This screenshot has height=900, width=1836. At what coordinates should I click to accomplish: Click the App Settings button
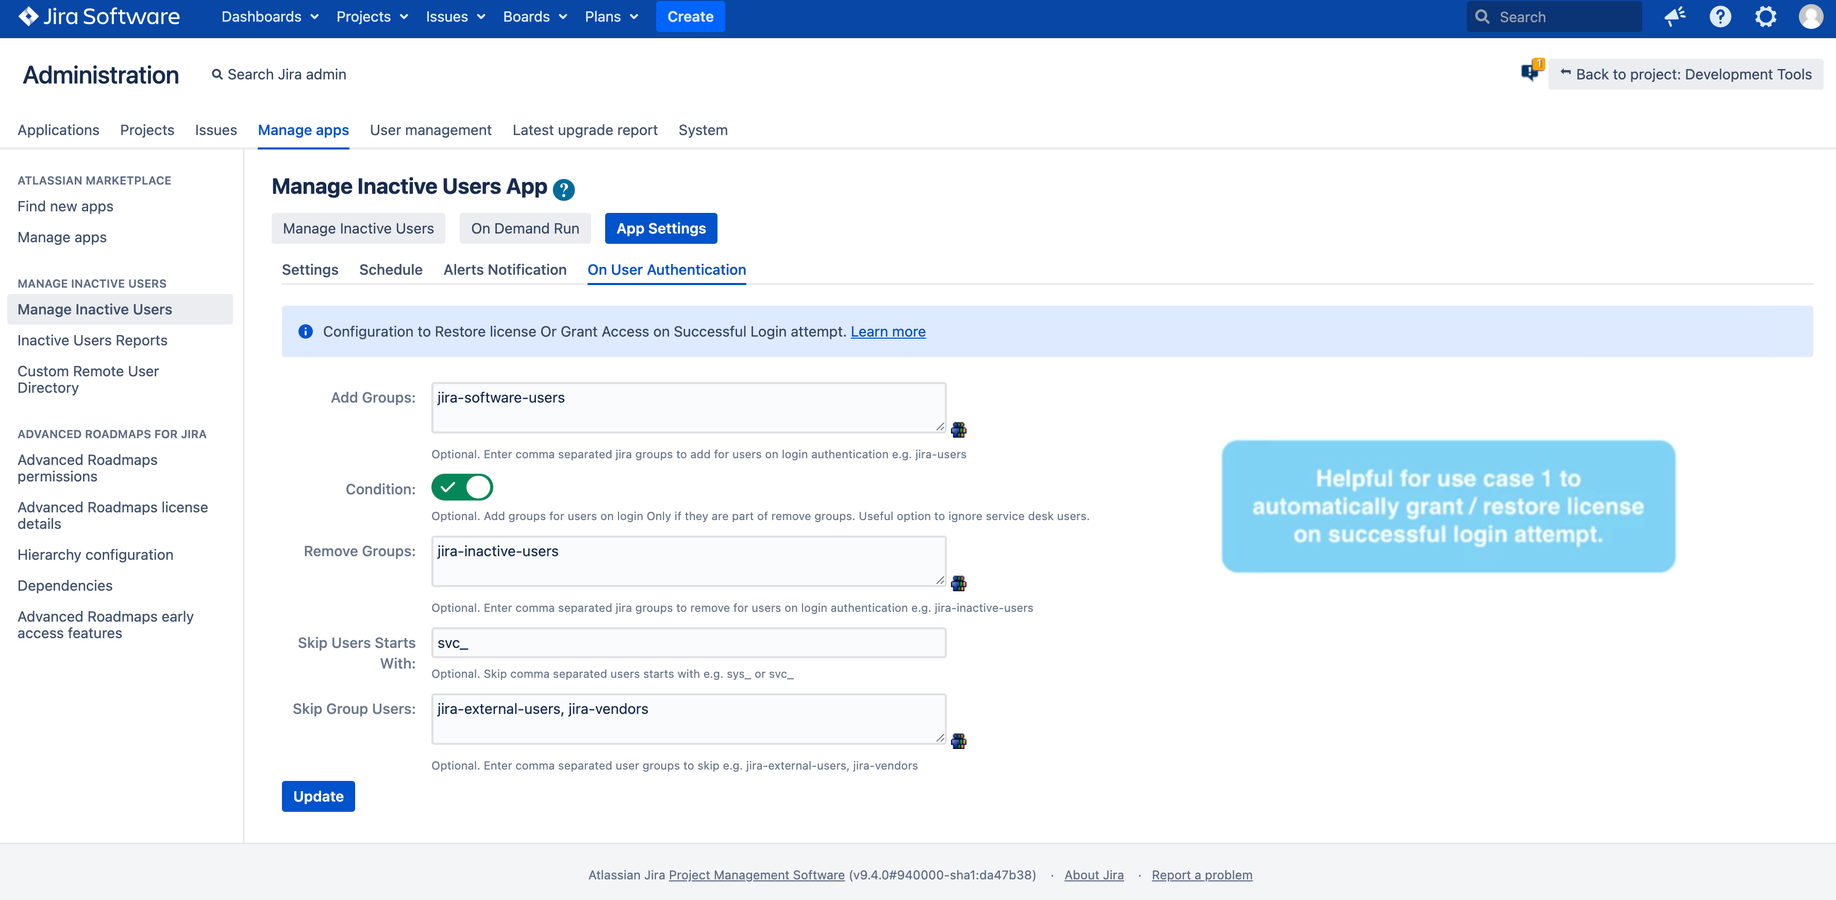point(661,228)
